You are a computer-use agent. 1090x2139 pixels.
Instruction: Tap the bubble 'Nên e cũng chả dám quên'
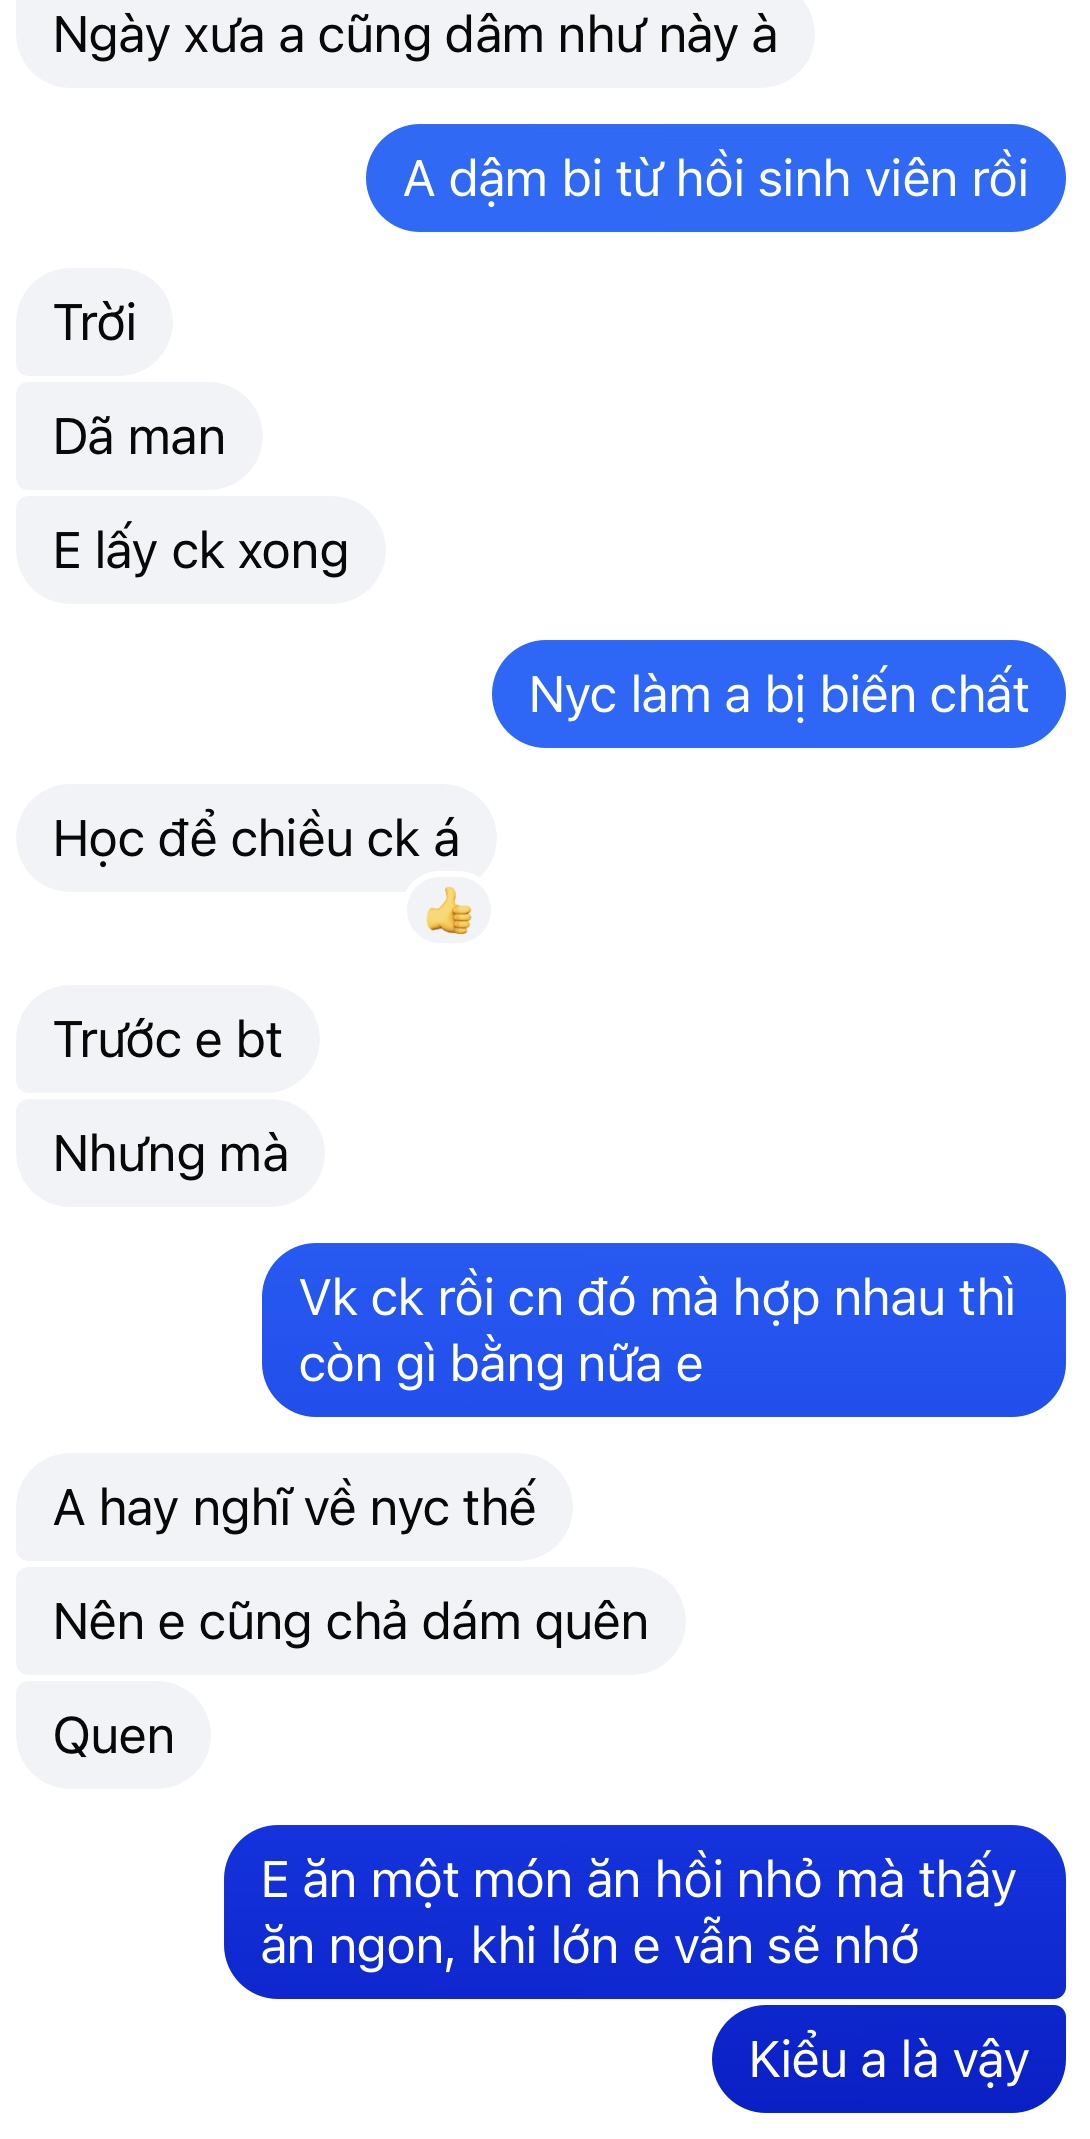(350, 1621)
